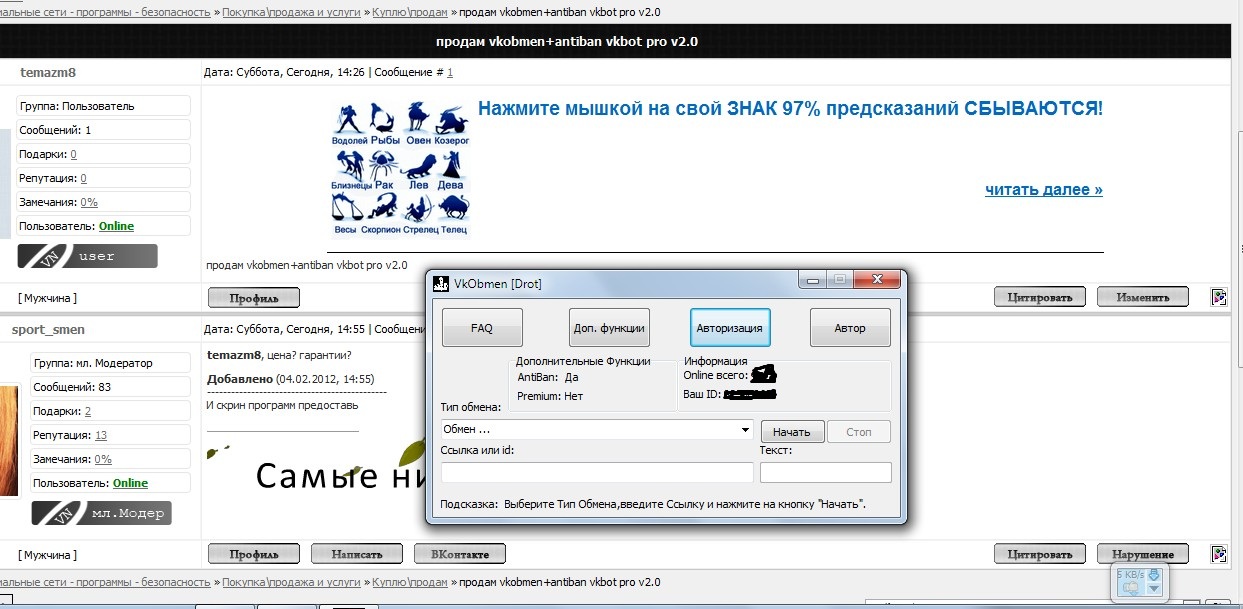The height and width of the screenshot is (609, 1243).
Task: Open Покупка\продажа и услуги in top breadcrumb
Action: [x=293, y=12]
